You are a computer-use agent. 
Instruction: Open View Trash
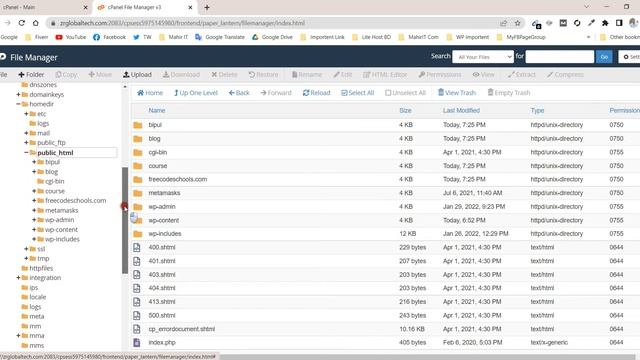(x=457, y=93)
